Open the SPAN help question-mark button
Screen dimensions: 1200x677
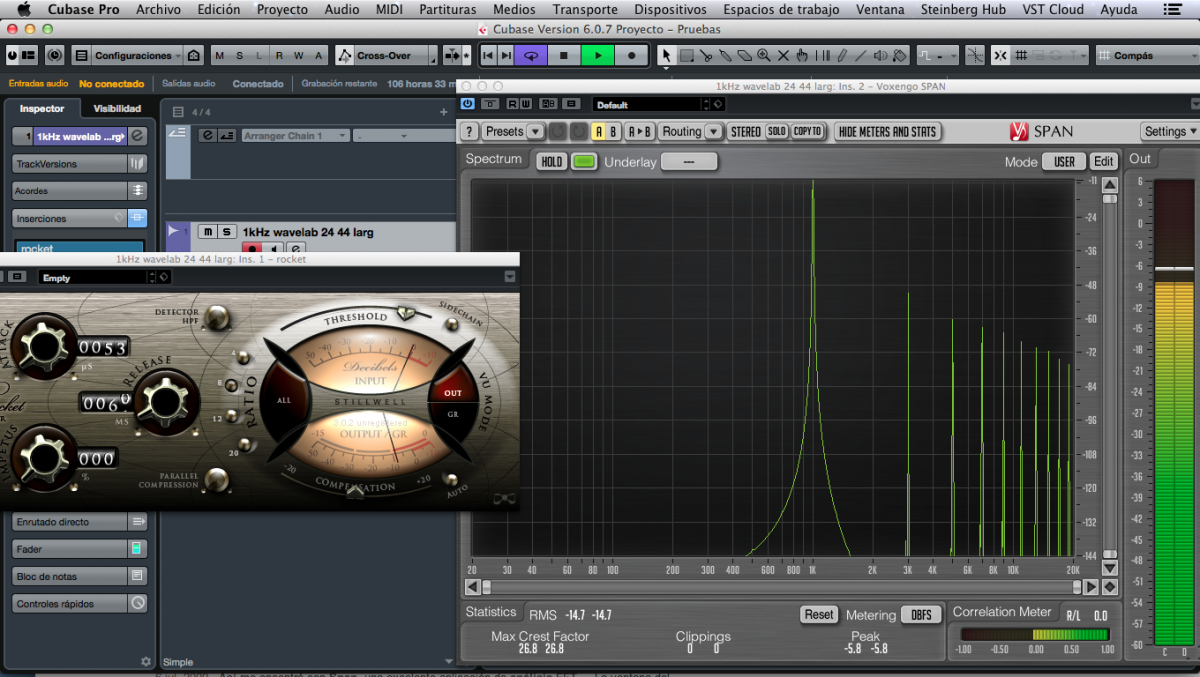pyautogui.click(x=469, y=131)
